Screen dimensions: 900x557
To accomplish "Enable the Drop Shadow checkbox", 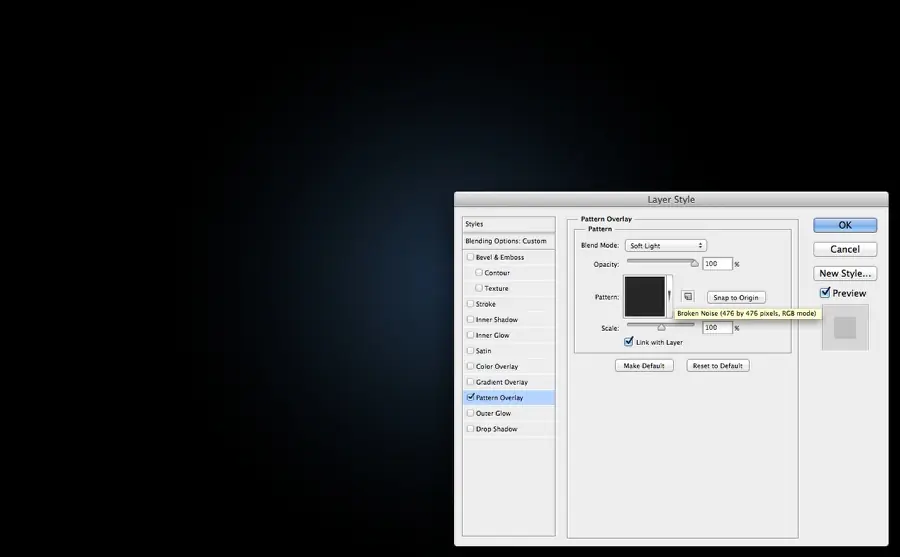I will (471, 428).
